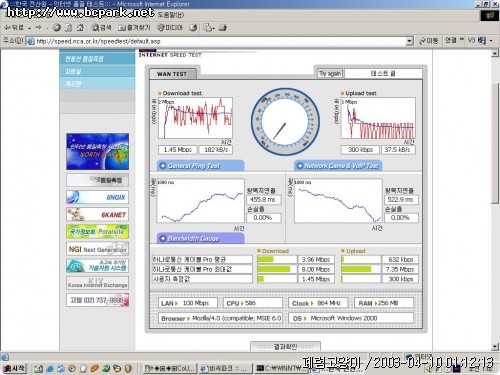Click the page scrollbar up arrow
The image size is (500, 375).
tap(495, 53)
